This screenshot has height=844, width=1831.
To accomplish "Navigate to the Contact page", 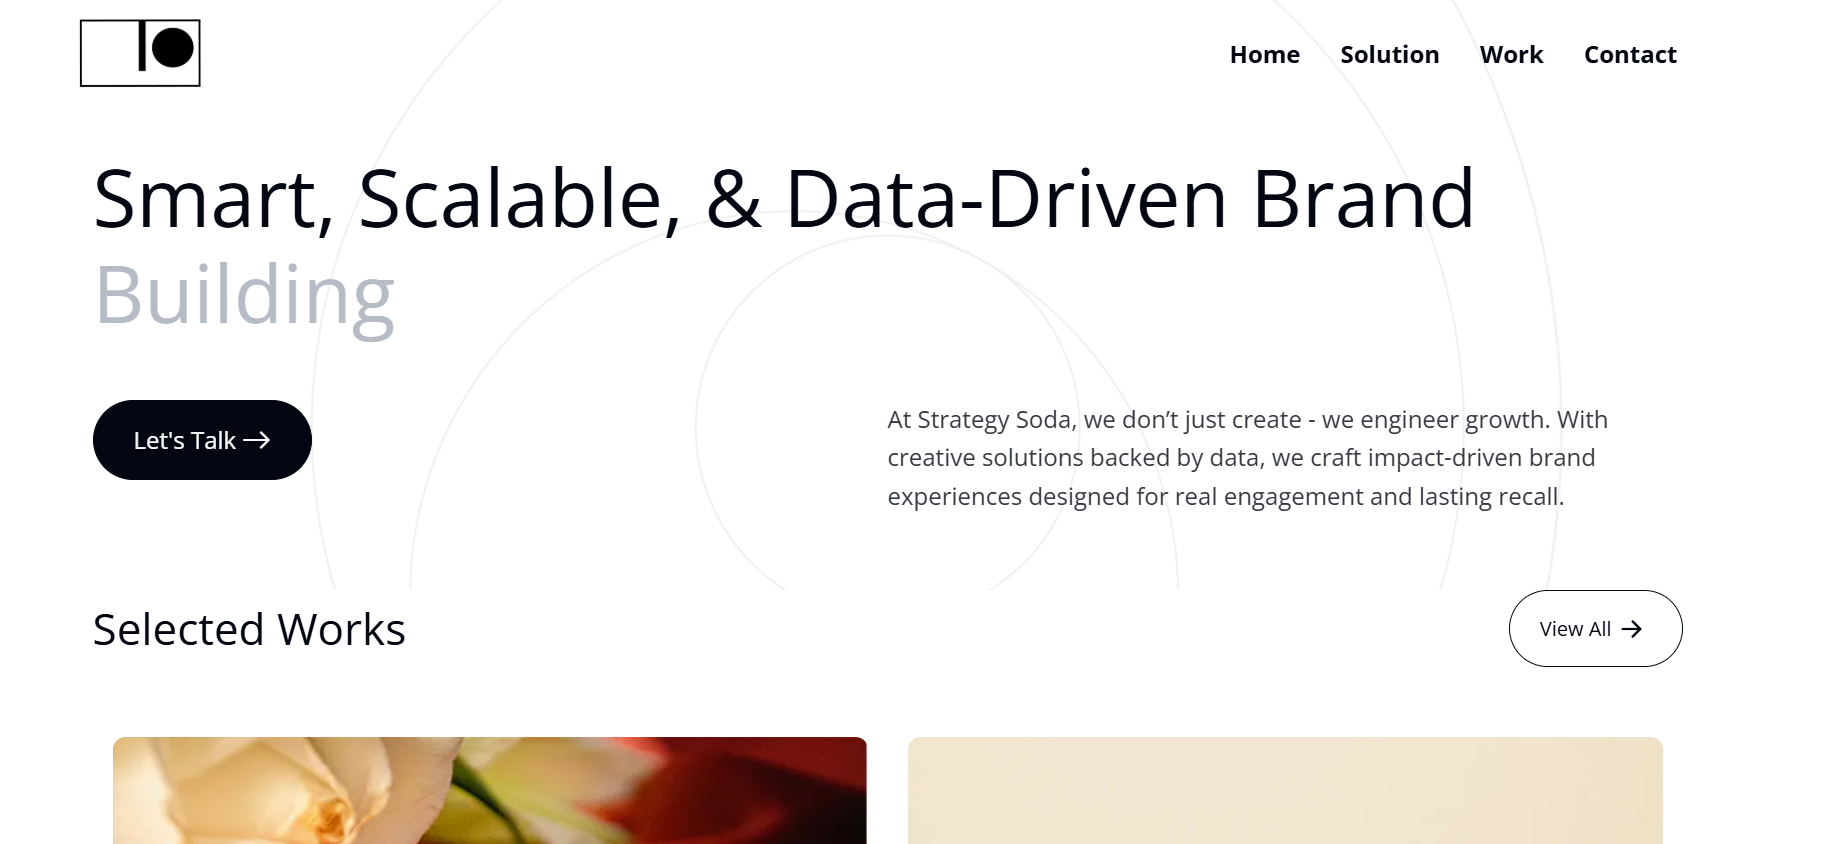I will point(1629,55).
